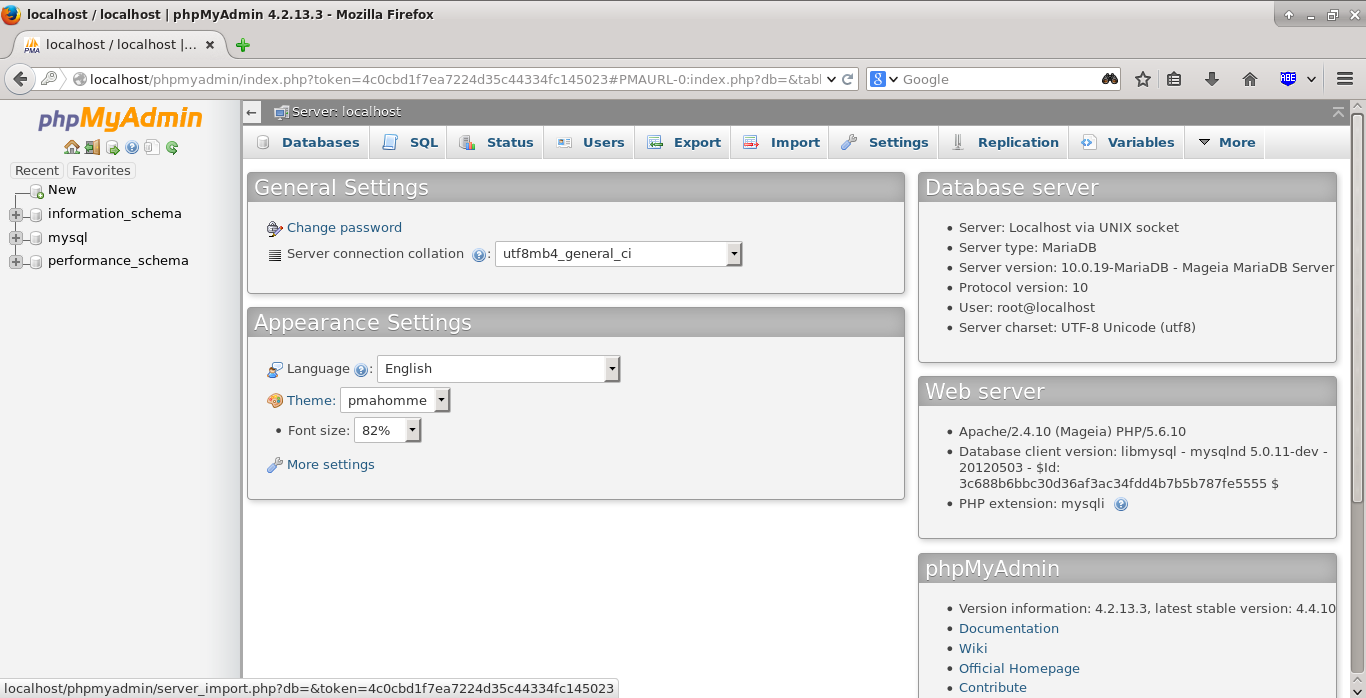Viewport: 1366px width, 698px height.
Task: Open the Contribute link
Action: (993, 688)
